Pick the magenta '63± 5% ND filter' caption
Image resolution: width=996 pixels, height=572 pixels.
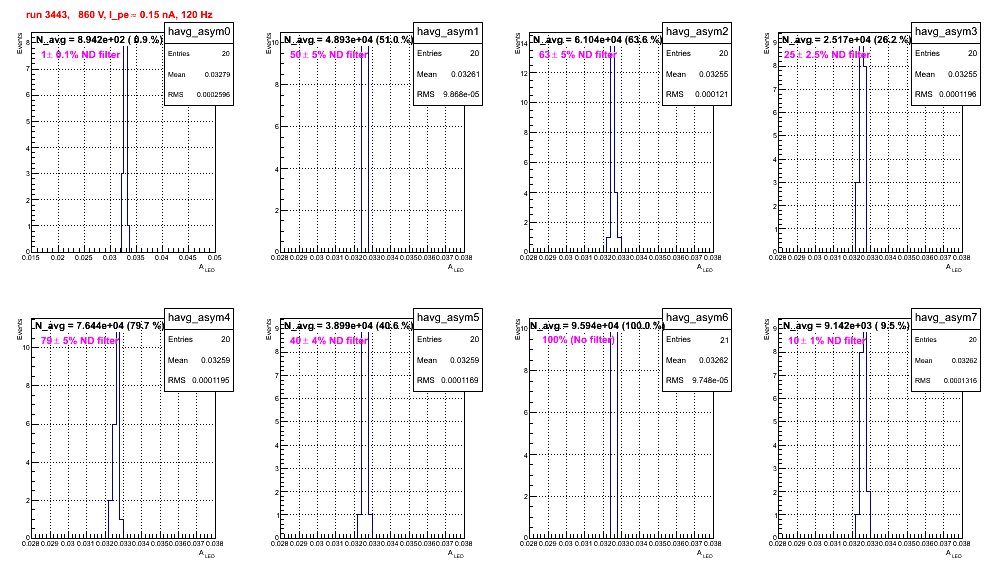578,55
